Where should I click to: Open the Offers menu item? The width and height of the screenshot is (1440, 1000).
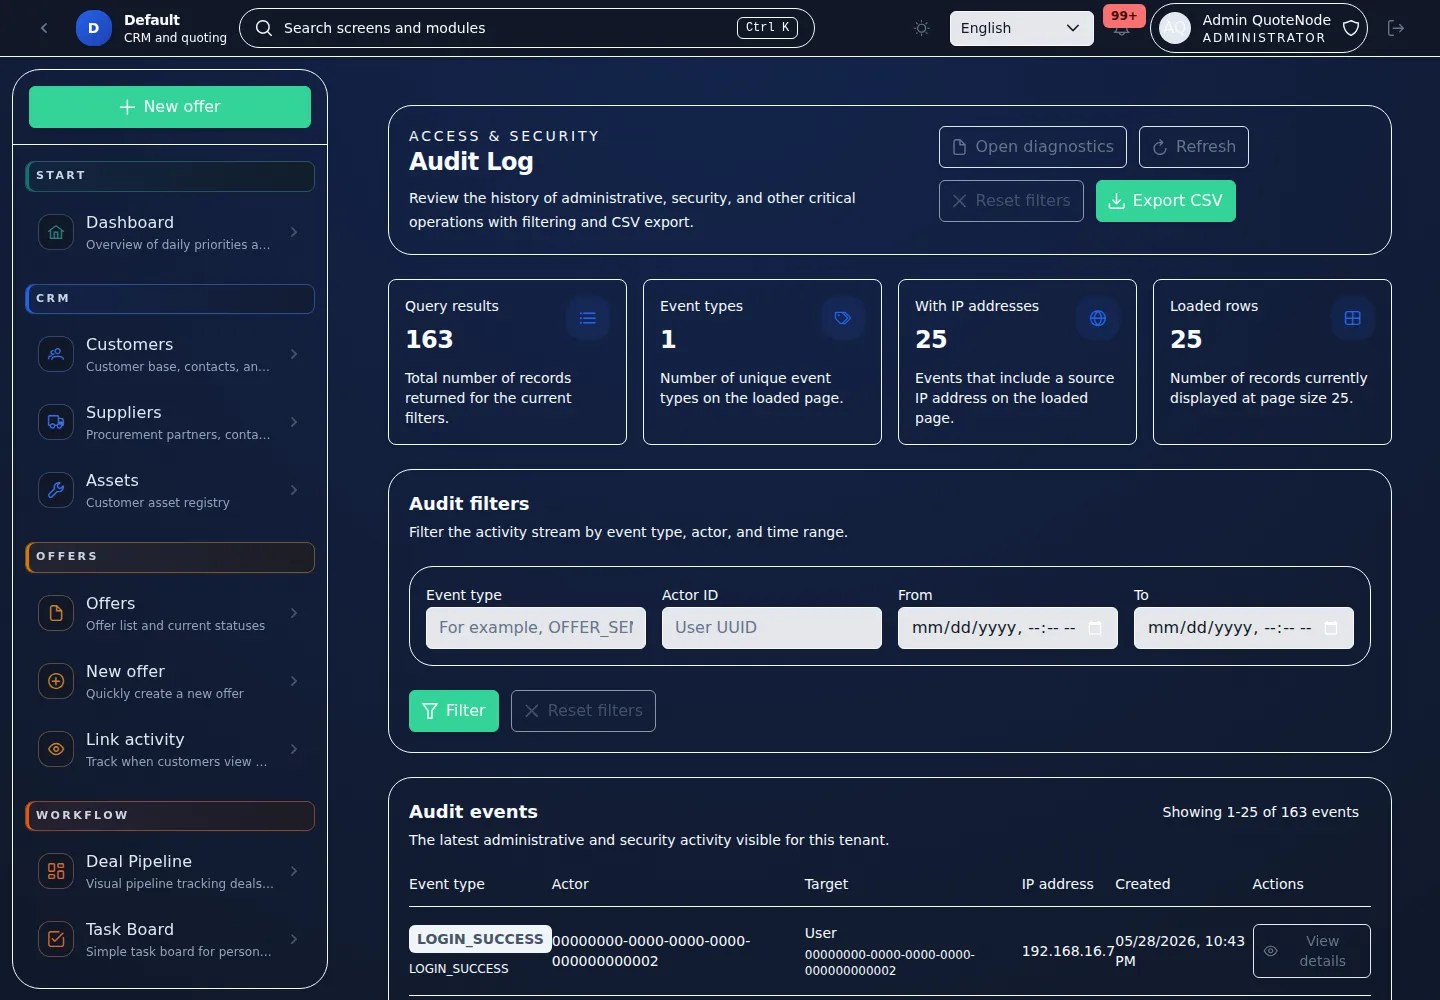coord(170,613)
